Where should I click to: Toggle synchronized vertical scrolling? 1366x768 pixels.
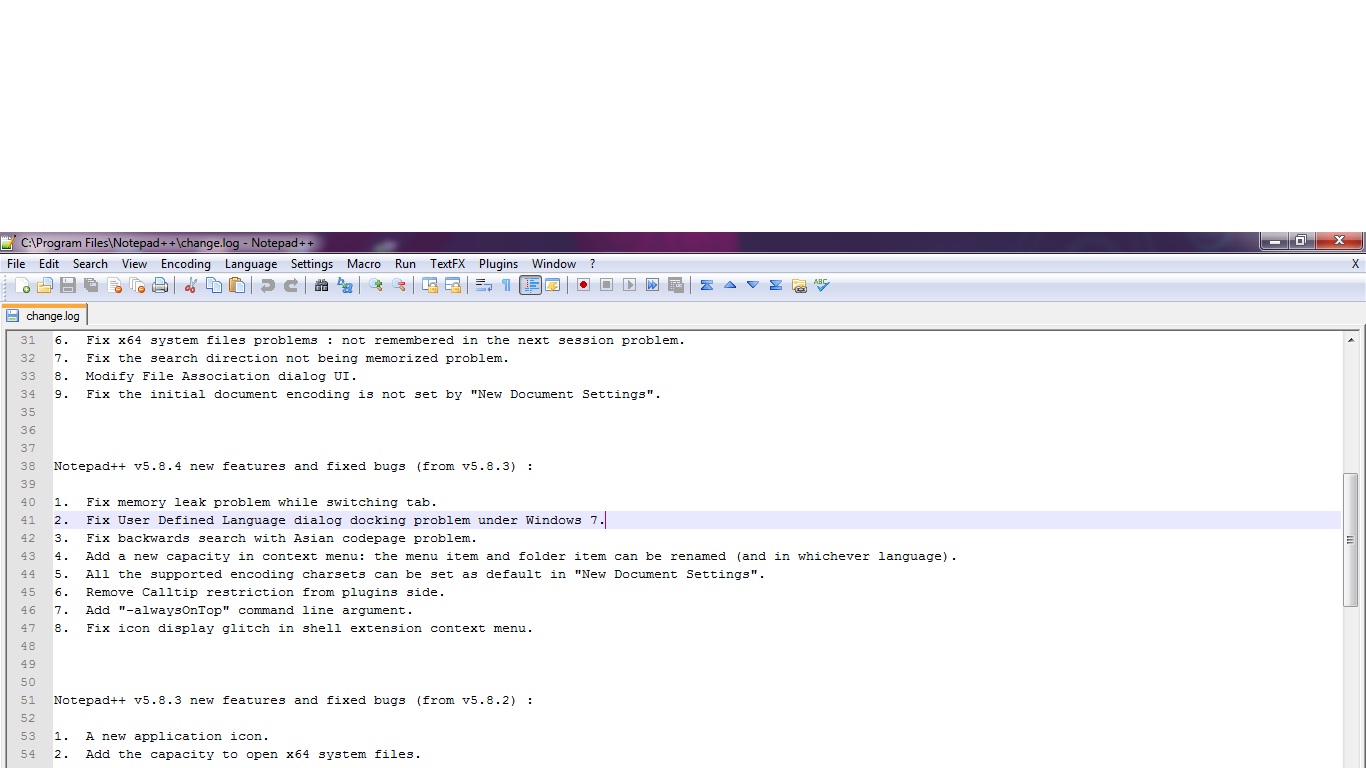click(x=429, y=286)
